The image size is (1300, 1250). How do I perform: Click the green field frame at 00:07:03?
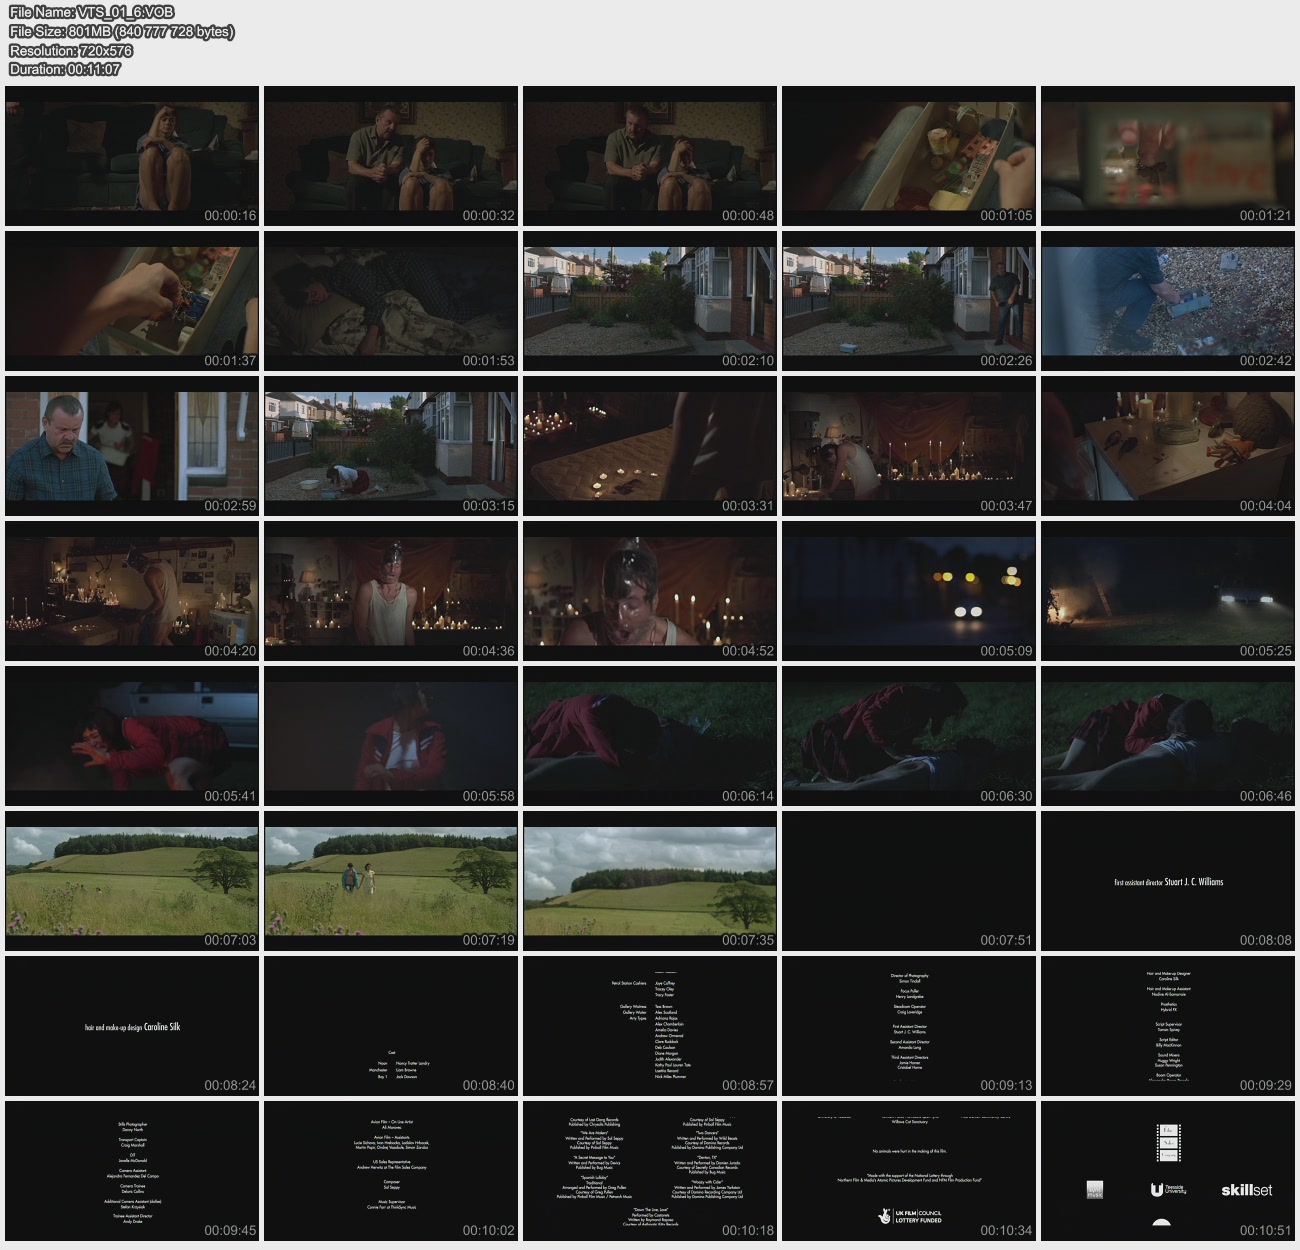pyautogui.click(x=132, y=880)
